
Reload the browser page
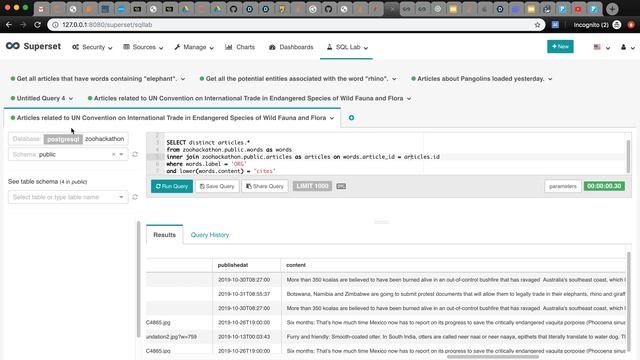(37, 25)
